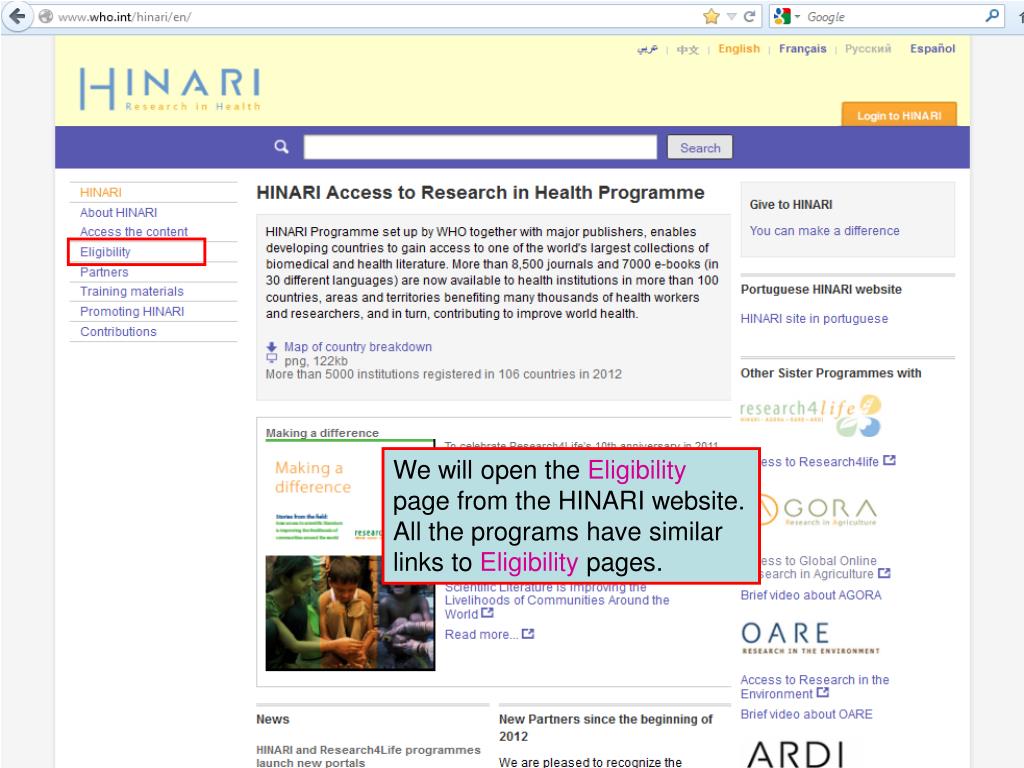The height and width of the screenshot is (768, 1024).
Task: Switch site language to Chinese
Action: 687,50
